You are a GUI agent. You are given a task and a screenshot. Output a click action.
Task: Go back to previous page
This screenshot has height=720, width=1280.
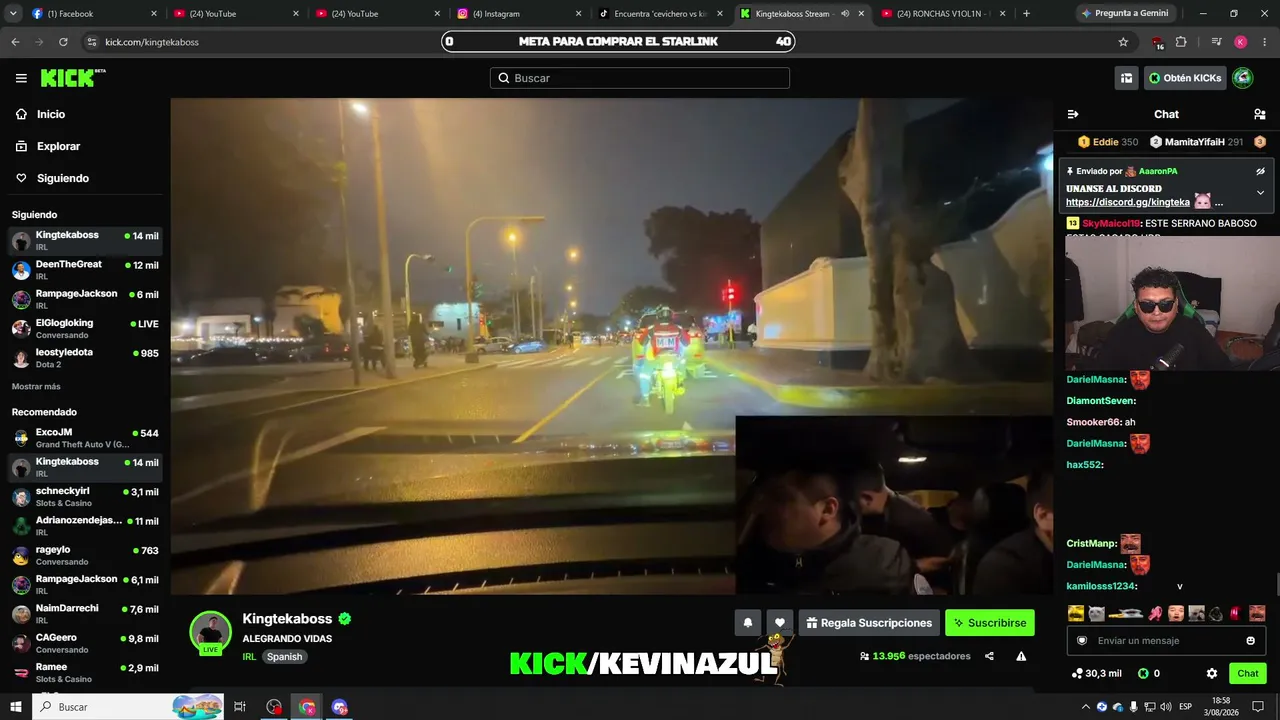pos(15,42)
